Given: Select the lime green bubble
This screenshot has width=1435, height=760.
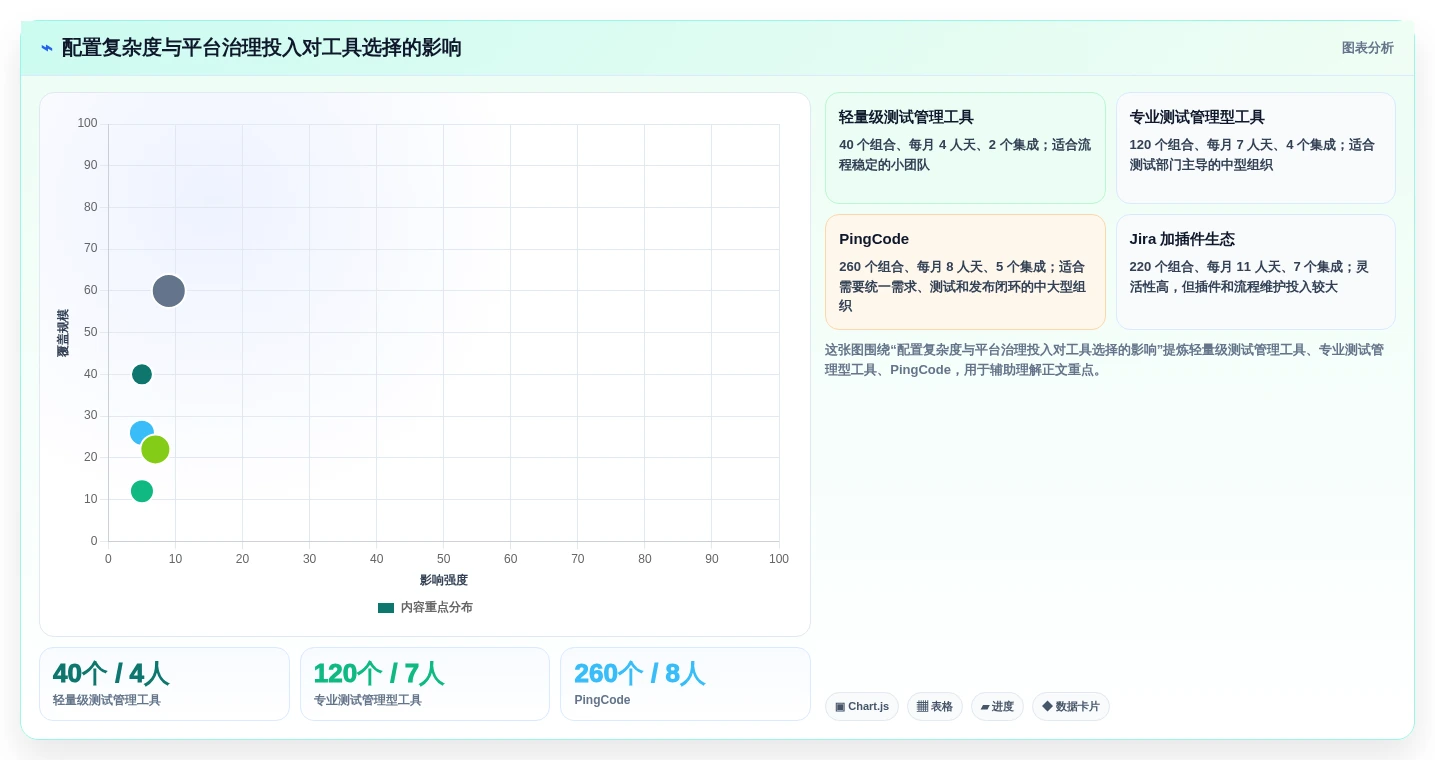Looking at the screenshot, I should 155,449.
